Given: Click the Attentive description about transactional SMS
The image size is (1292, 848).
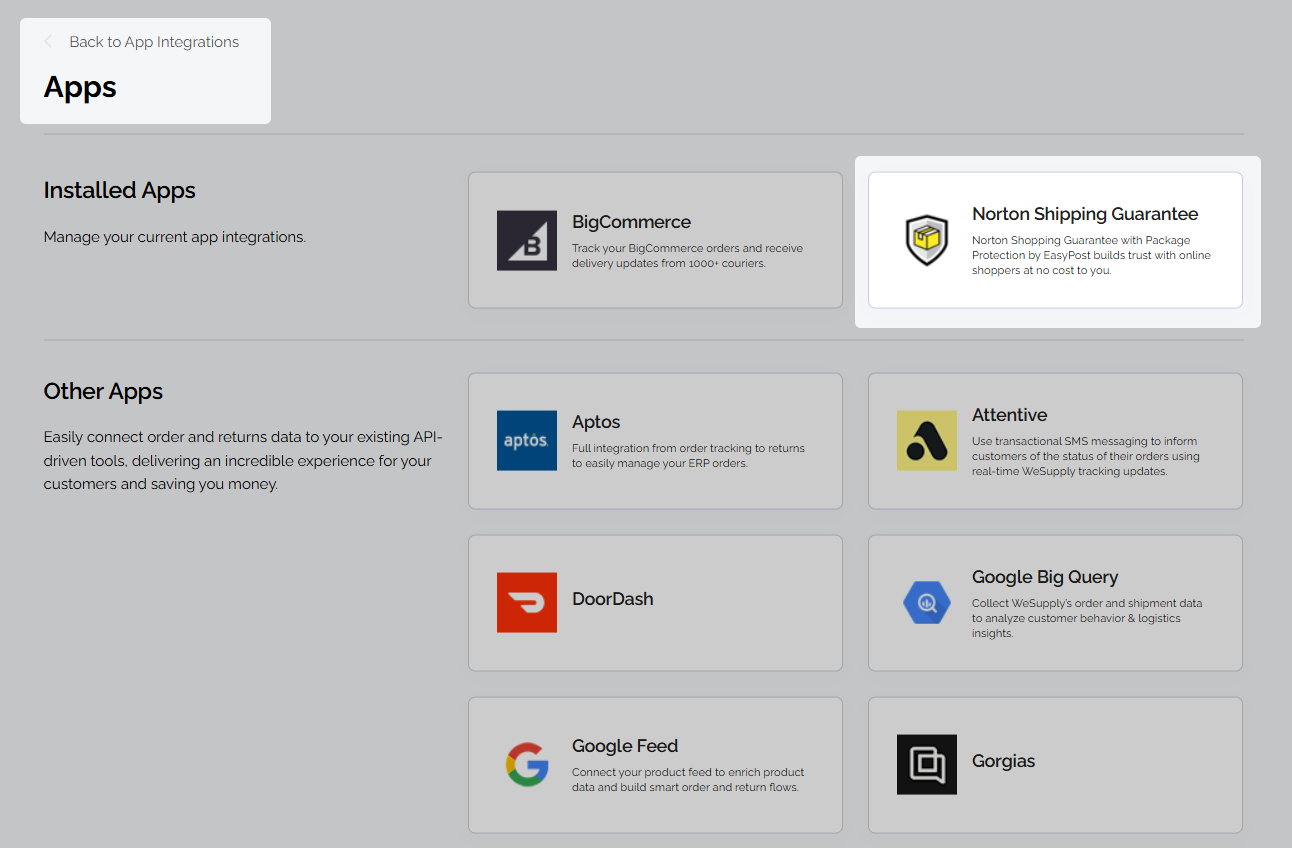Looking at the screenshot, I should (1086, 456).
